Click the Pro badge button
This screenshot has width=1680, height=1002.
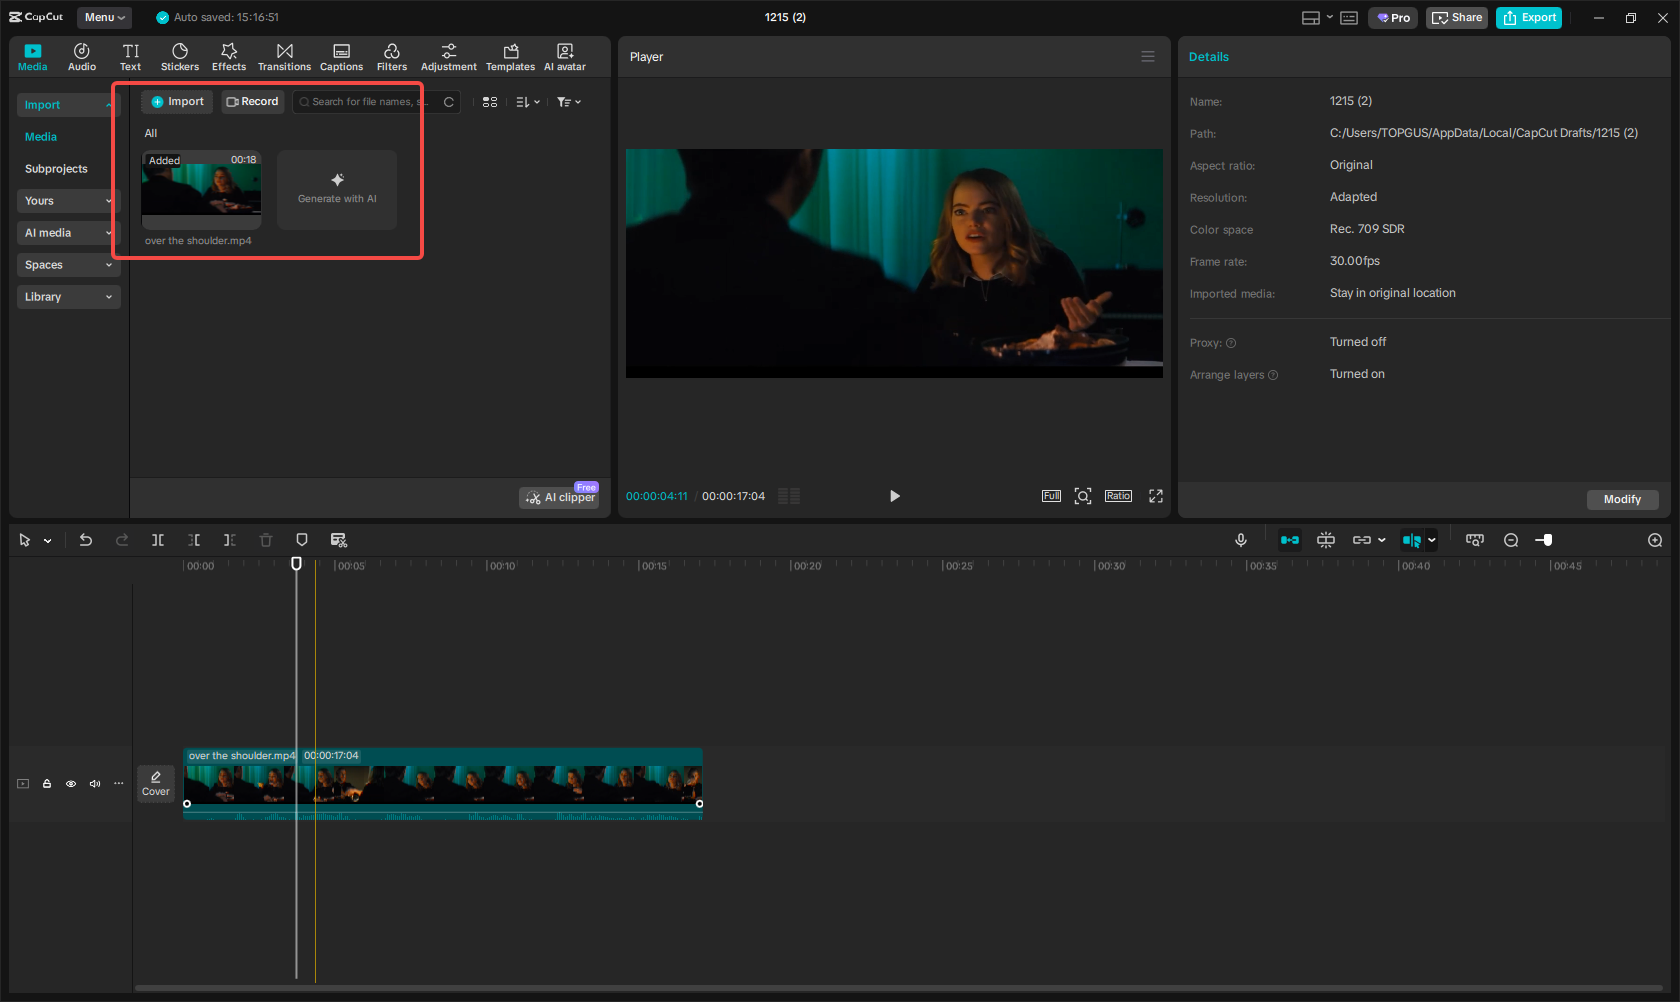(x=1393, y=18)
